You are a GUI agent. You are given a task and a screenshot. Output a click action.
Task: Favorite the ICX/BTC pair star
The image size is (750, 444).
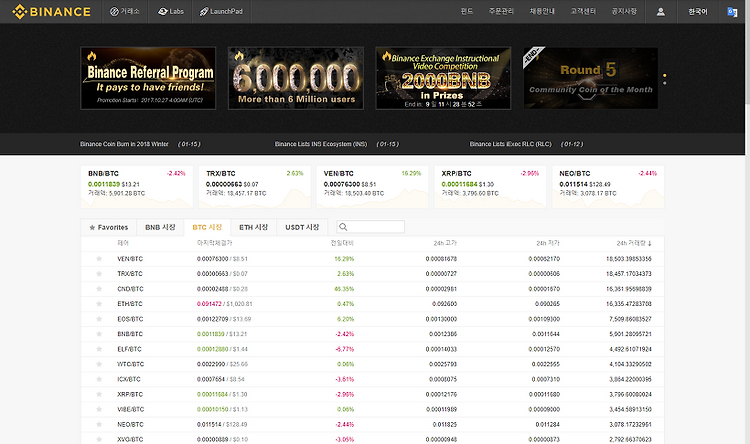tap(99, 379)
